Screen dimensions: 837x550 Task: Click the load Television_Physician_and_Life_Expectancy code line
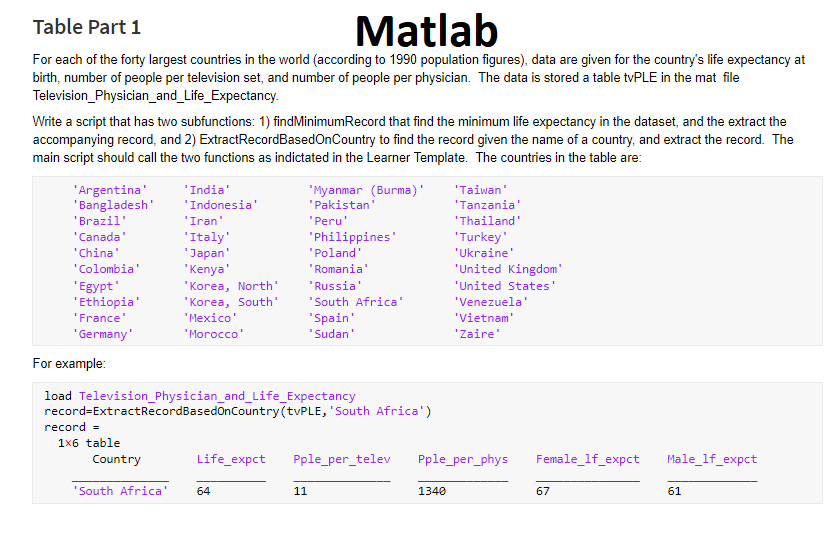(x=200, y=396)
